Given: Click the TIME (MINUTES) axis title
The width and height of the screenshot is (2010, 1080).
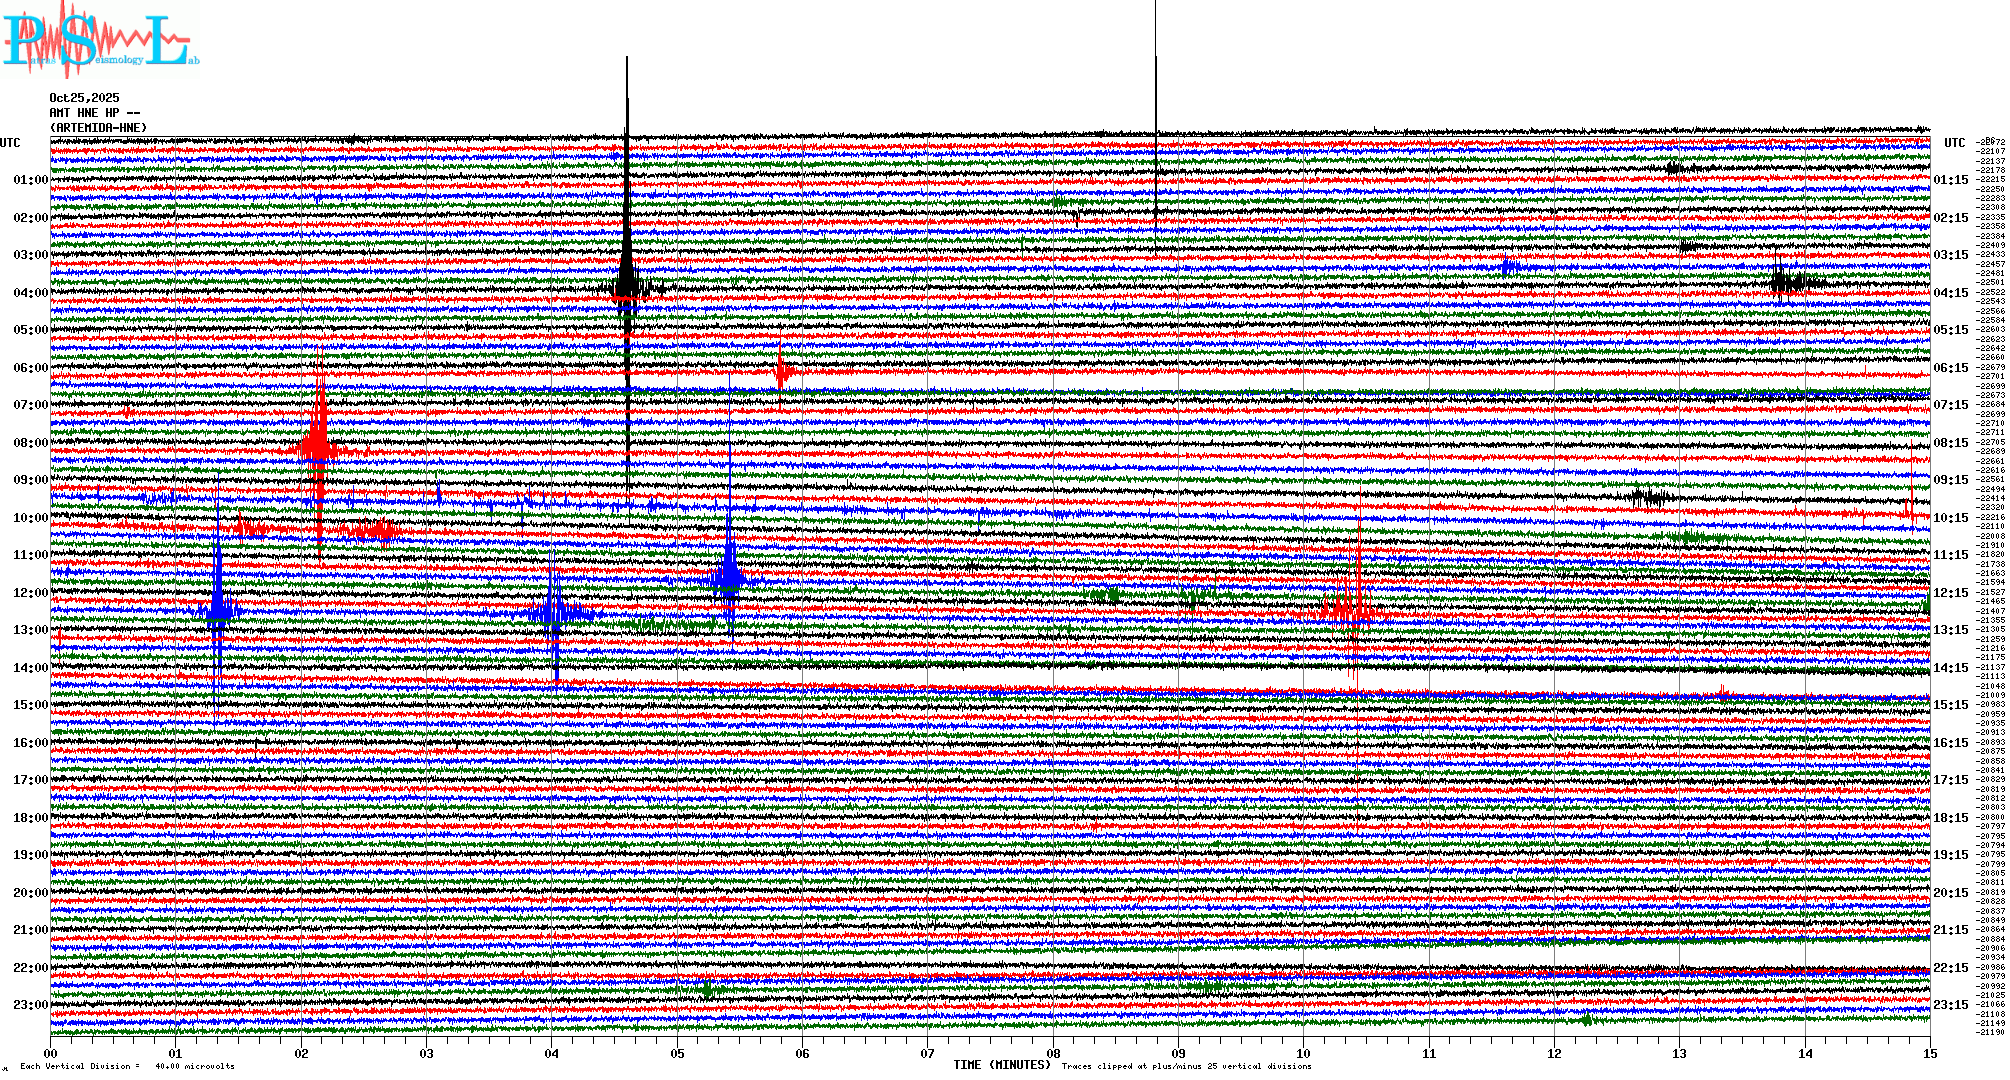Looking at the screenshot, I should (1001, 1065).
